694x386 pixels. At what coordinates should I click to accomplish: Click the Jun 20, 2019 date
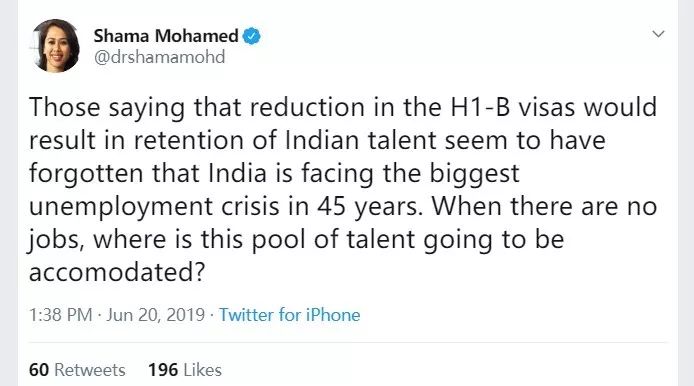click(156, 315)
